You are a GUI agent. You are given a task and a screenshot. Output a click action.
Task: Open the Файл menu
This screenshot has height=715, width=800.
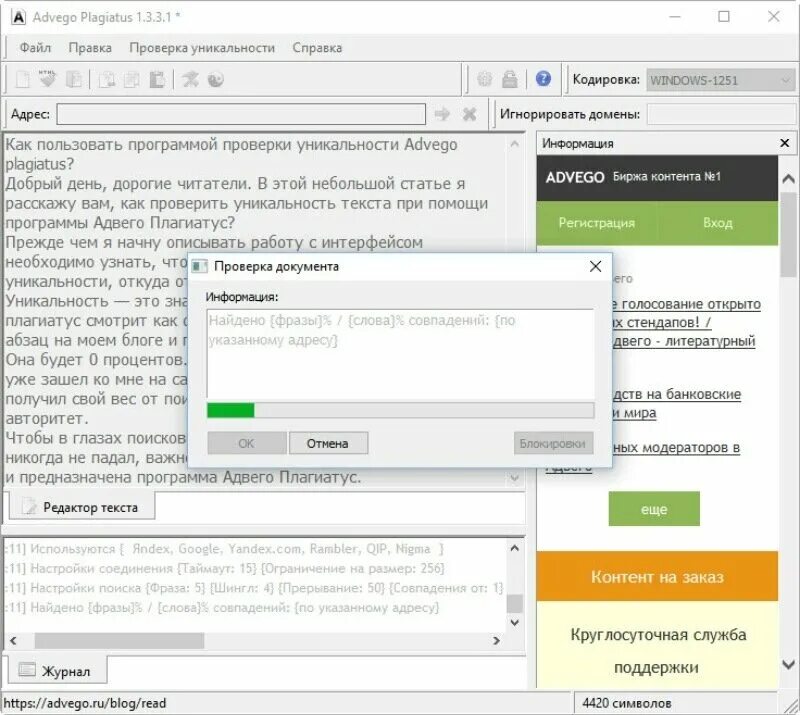[x=35, y=47]
